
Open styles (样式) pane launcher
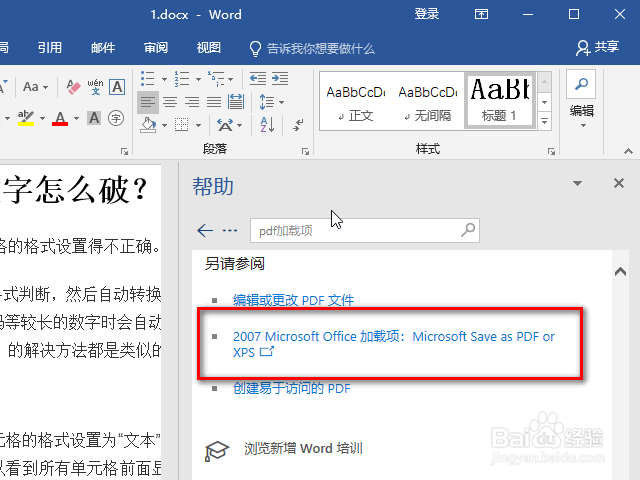click(551, 152)
